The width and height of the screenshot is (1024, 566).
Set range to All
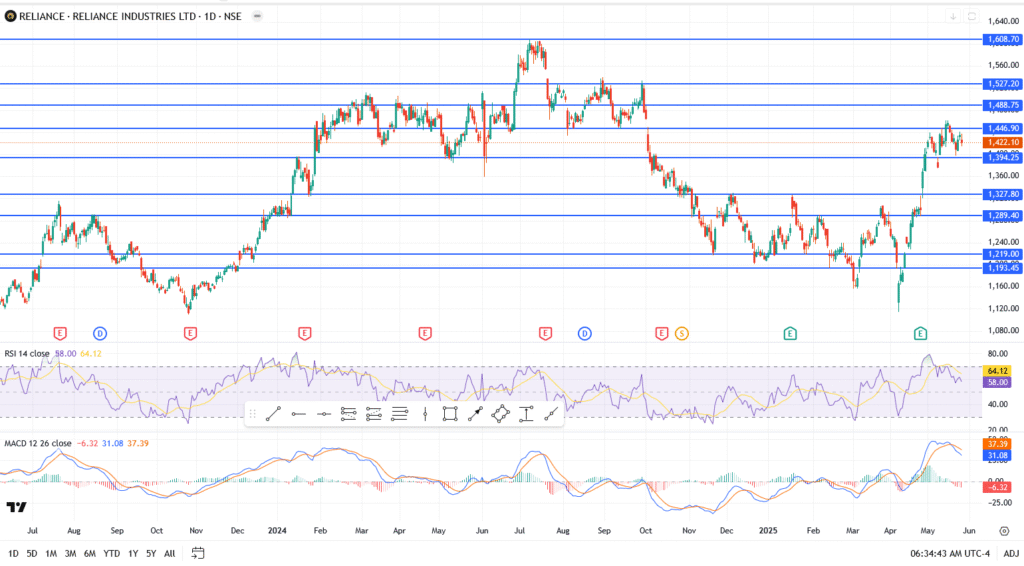[x=169, y=554]
